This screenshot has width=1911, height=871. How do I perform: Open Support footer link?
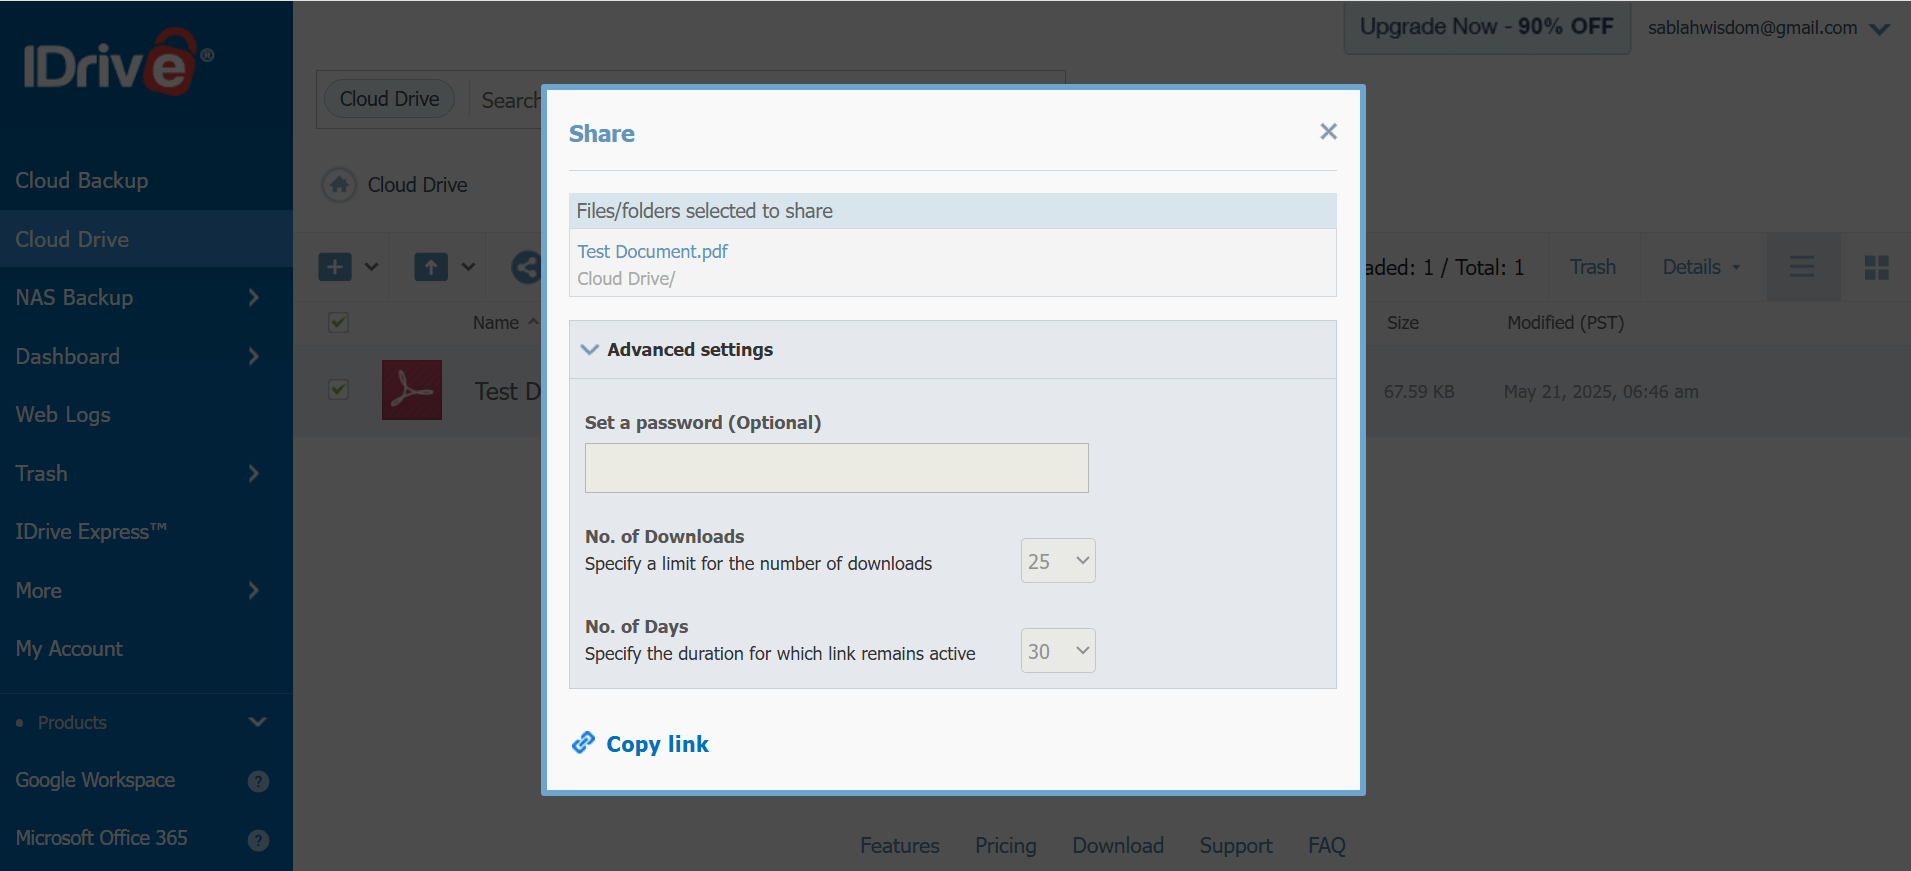(x=1236, y=846)
